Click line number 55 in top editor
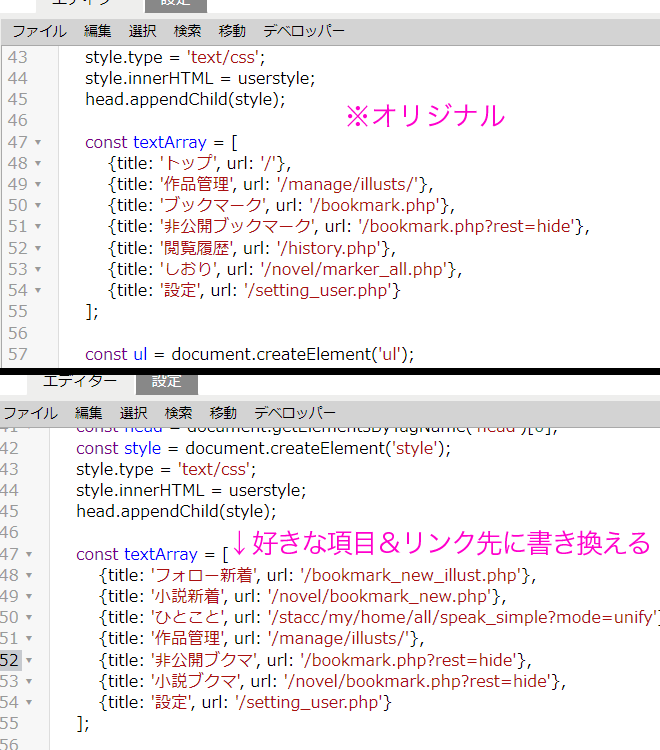Viewport: 660px width, 750px height. tap(18, 312)
